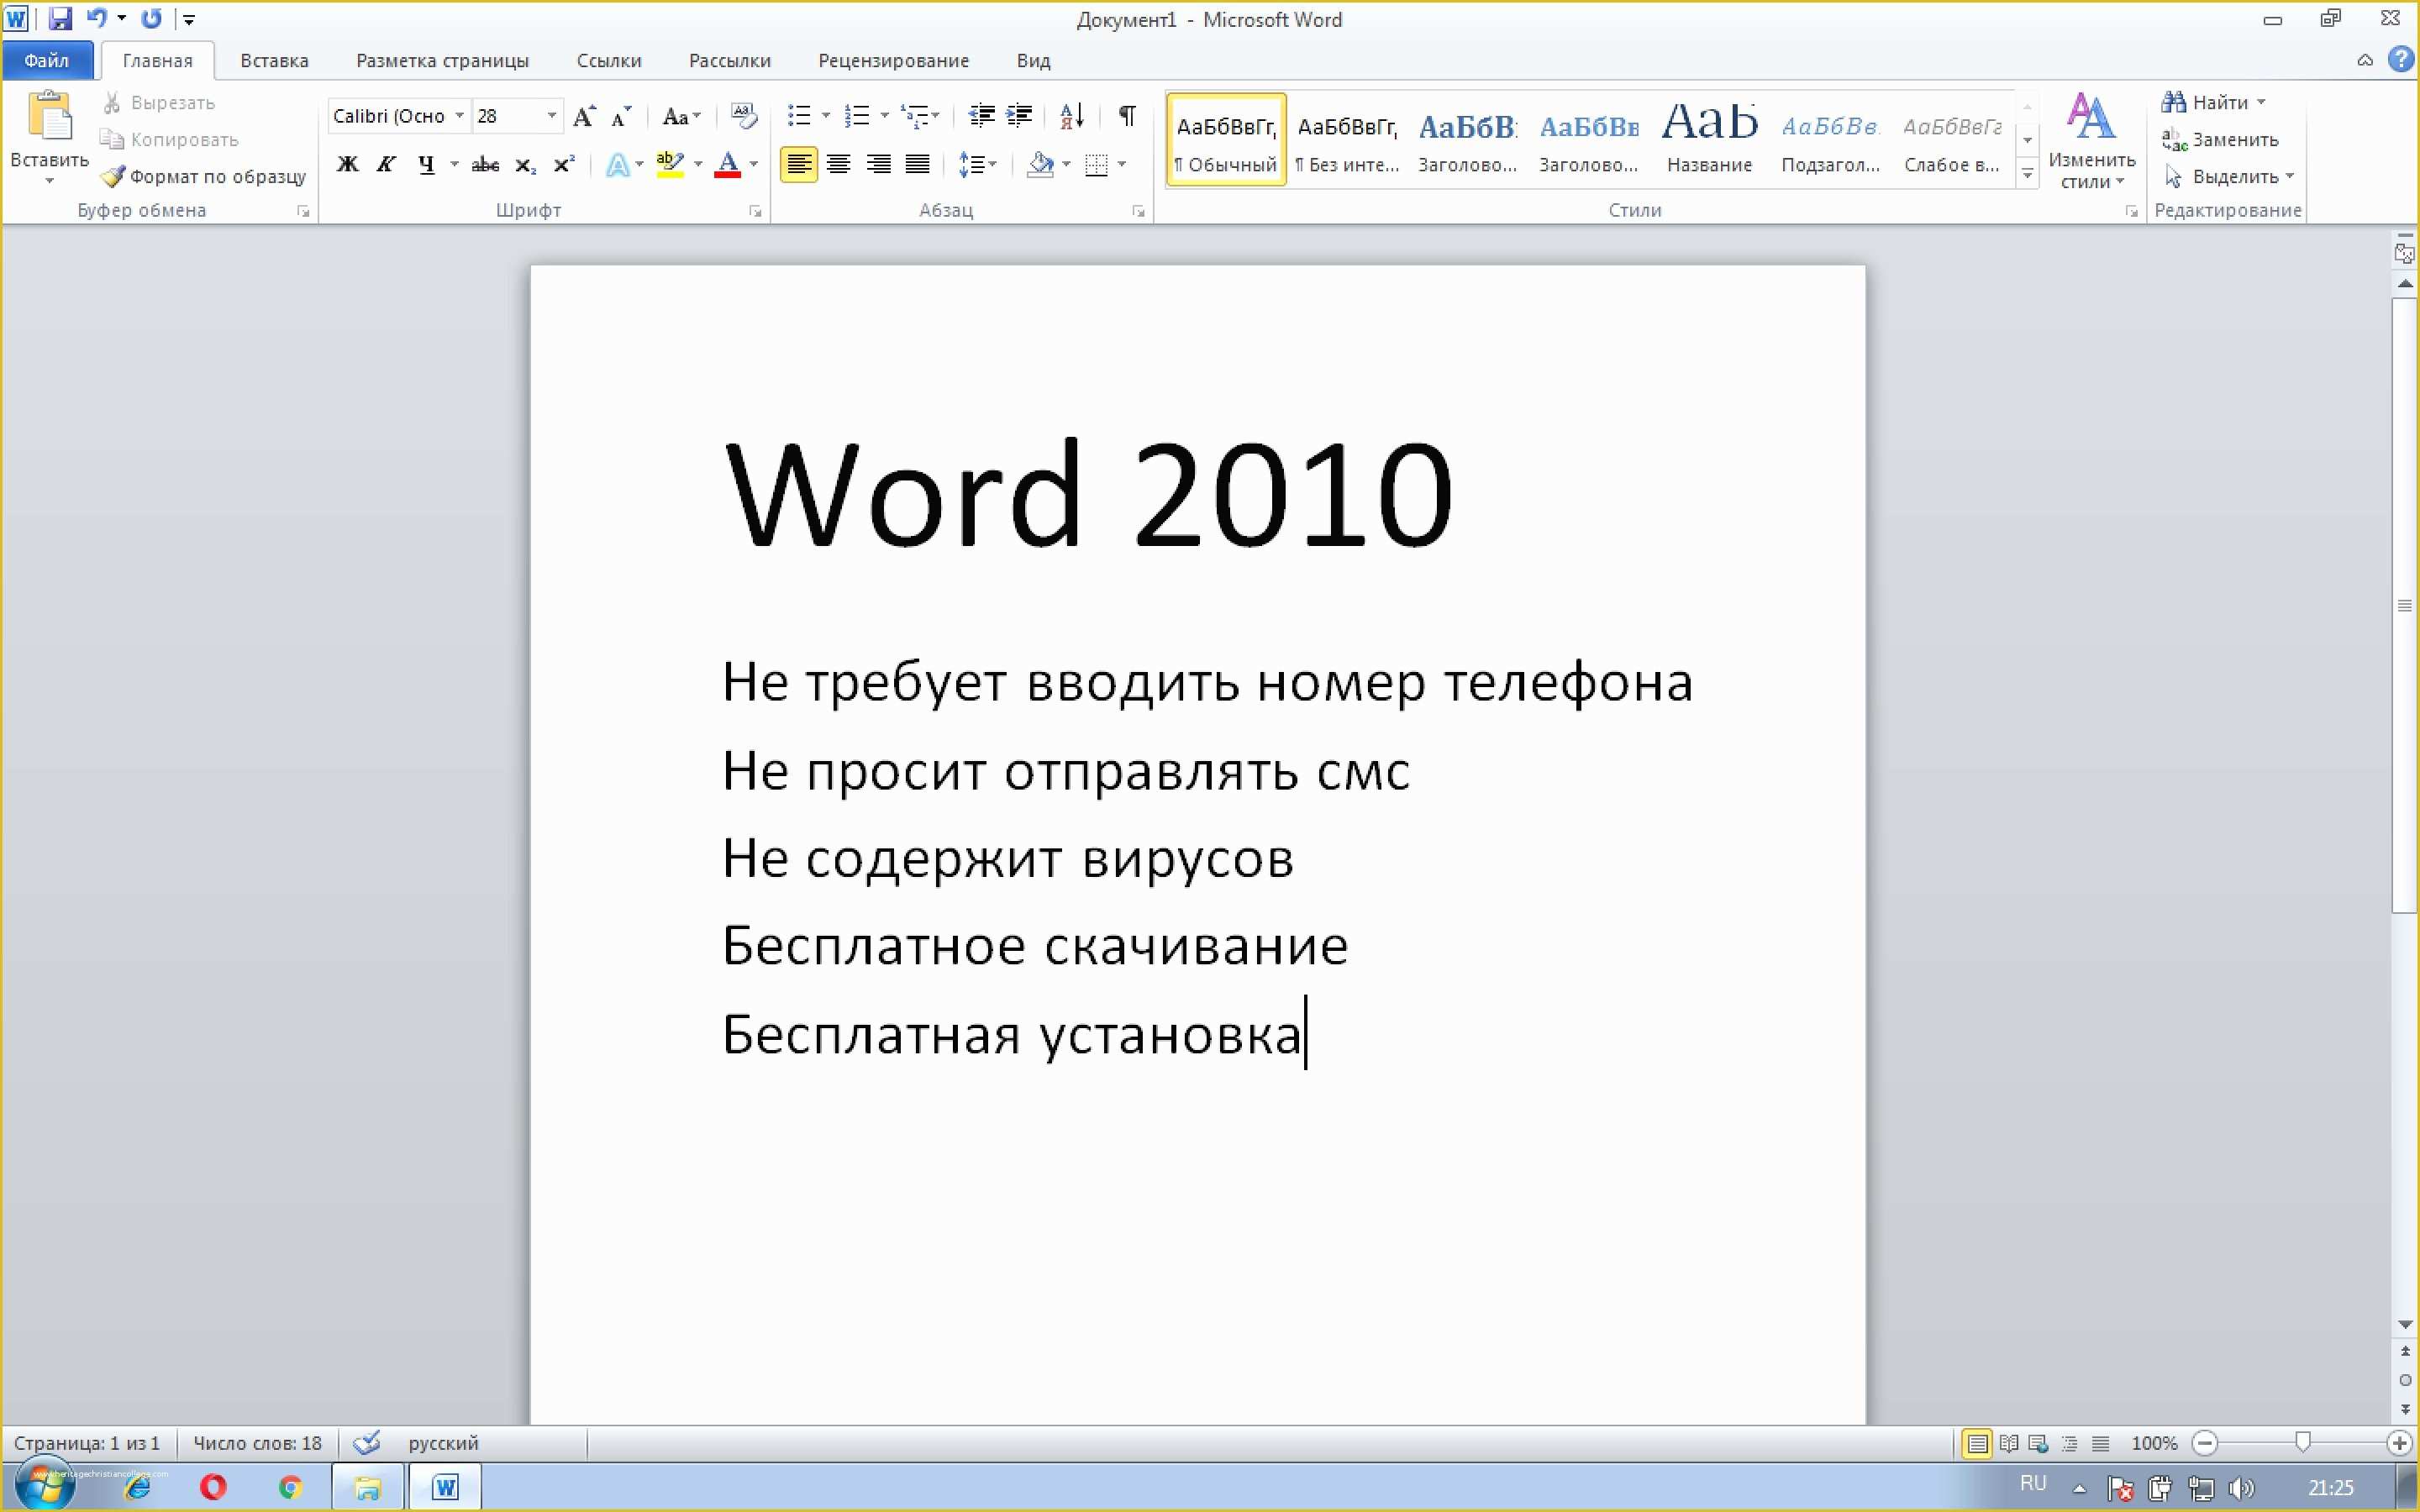This screenshot has width=2420, height=1512.
Task: Align text to the right
Action: (x=878, y=164)
